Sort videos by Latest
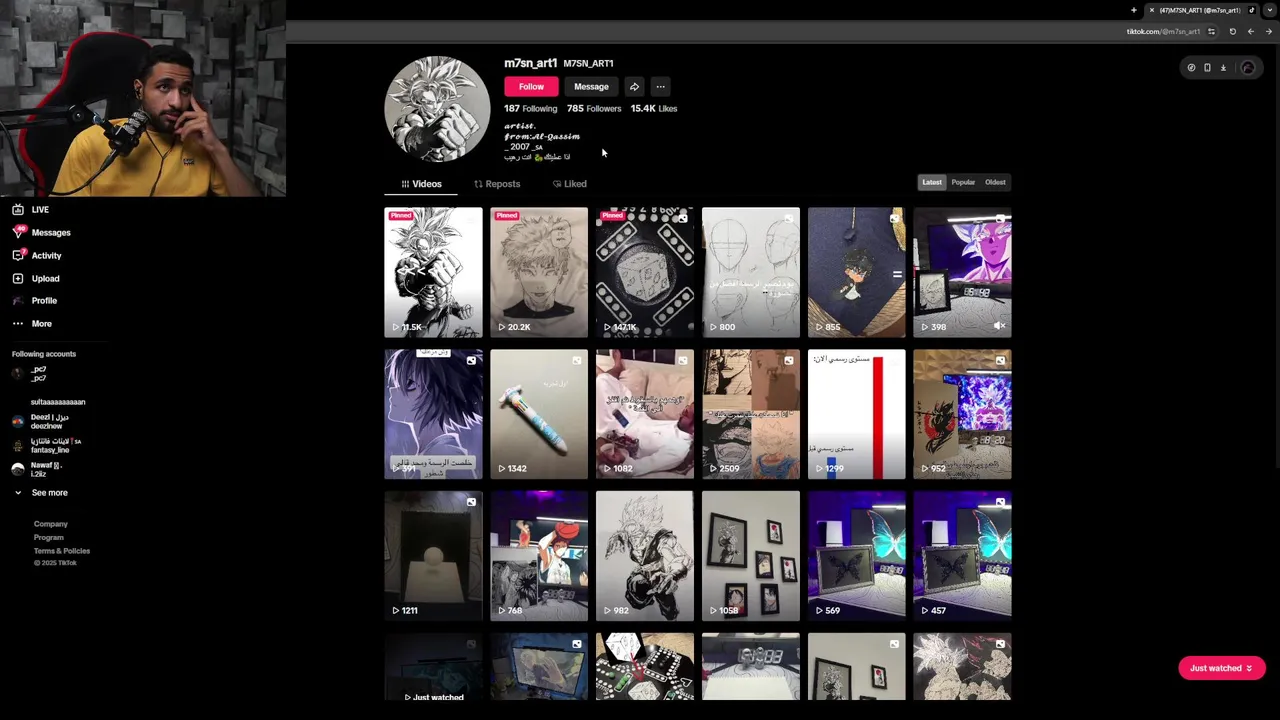The height and width of the screenshot is (720, 1280). [x=932, y=182]
